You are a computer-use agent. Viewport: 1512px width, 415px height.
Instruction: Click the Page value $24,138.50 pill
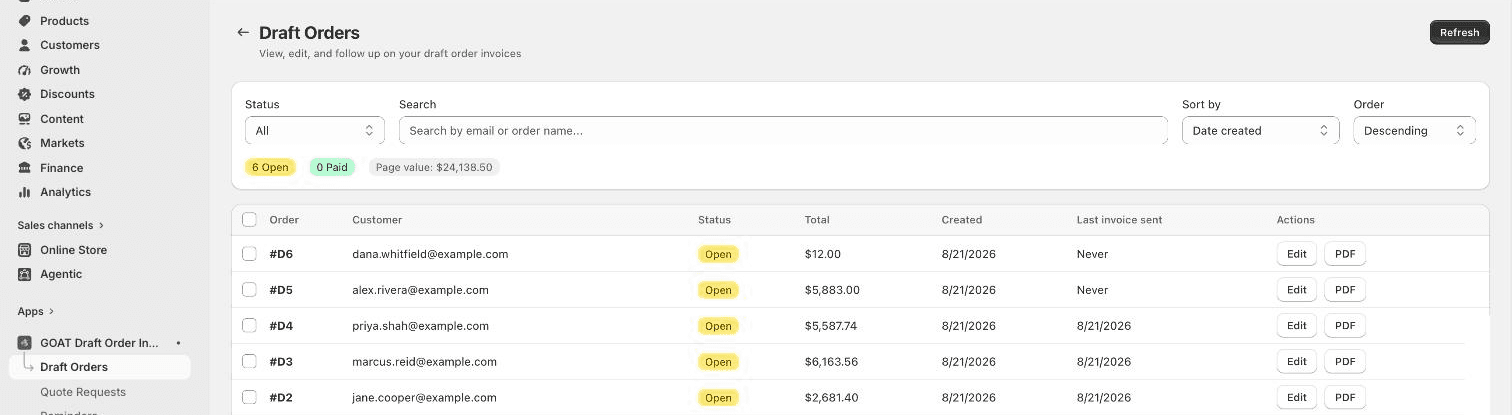click(434, 167)
